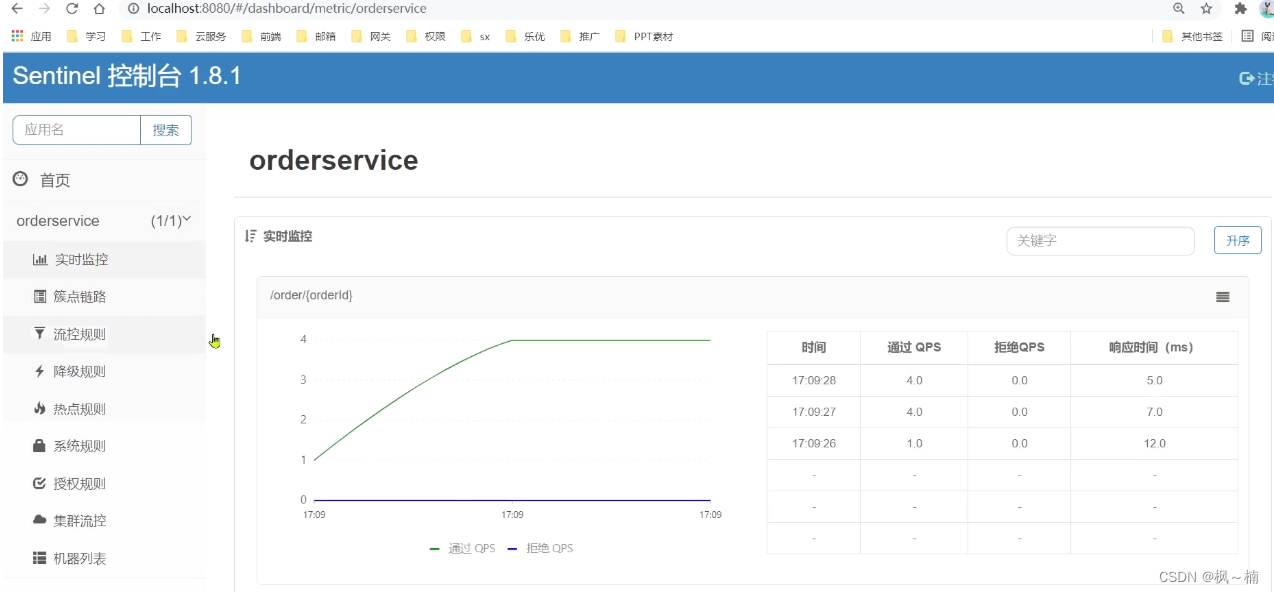
Task: Bookmark this page with the star icon
Action: point(1206,8)
